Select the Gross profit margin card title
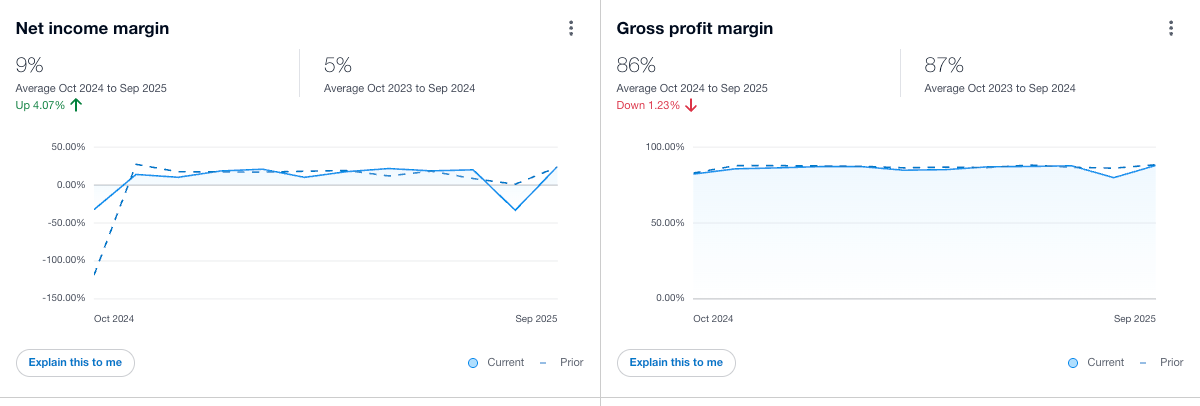The width and height of the screenshot is (1200, 406). 695,28
